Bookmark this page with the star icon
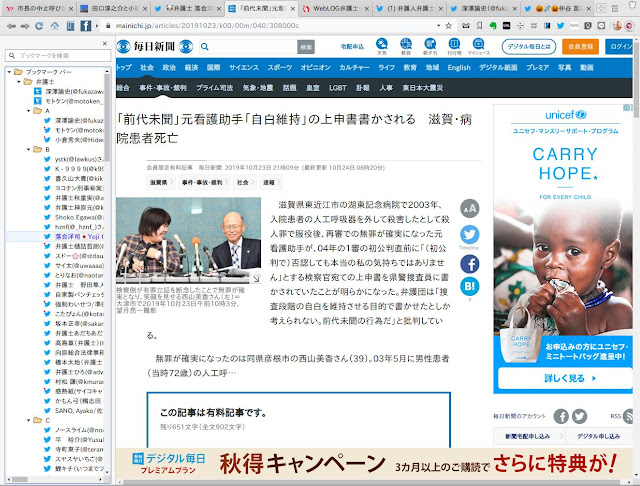Viewport: 640px width, 486px height. coord(449,26)
